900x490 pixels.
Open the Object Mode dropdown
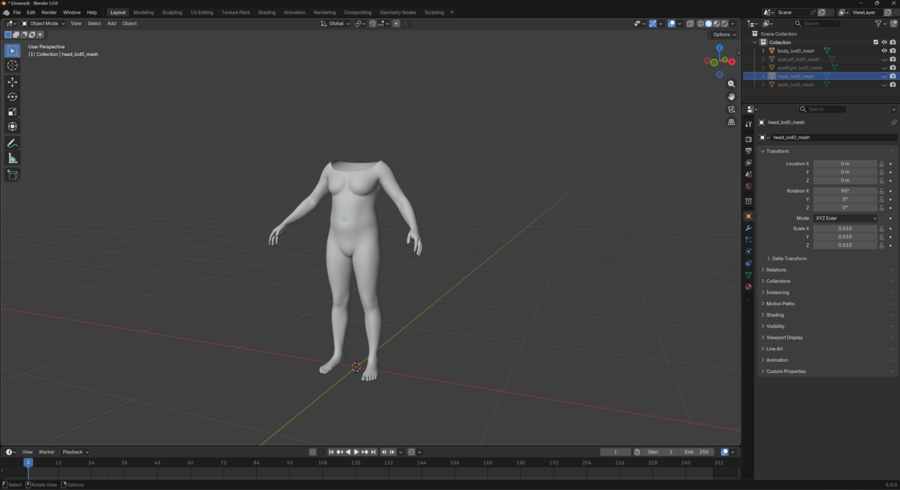(x=44, y=23)
